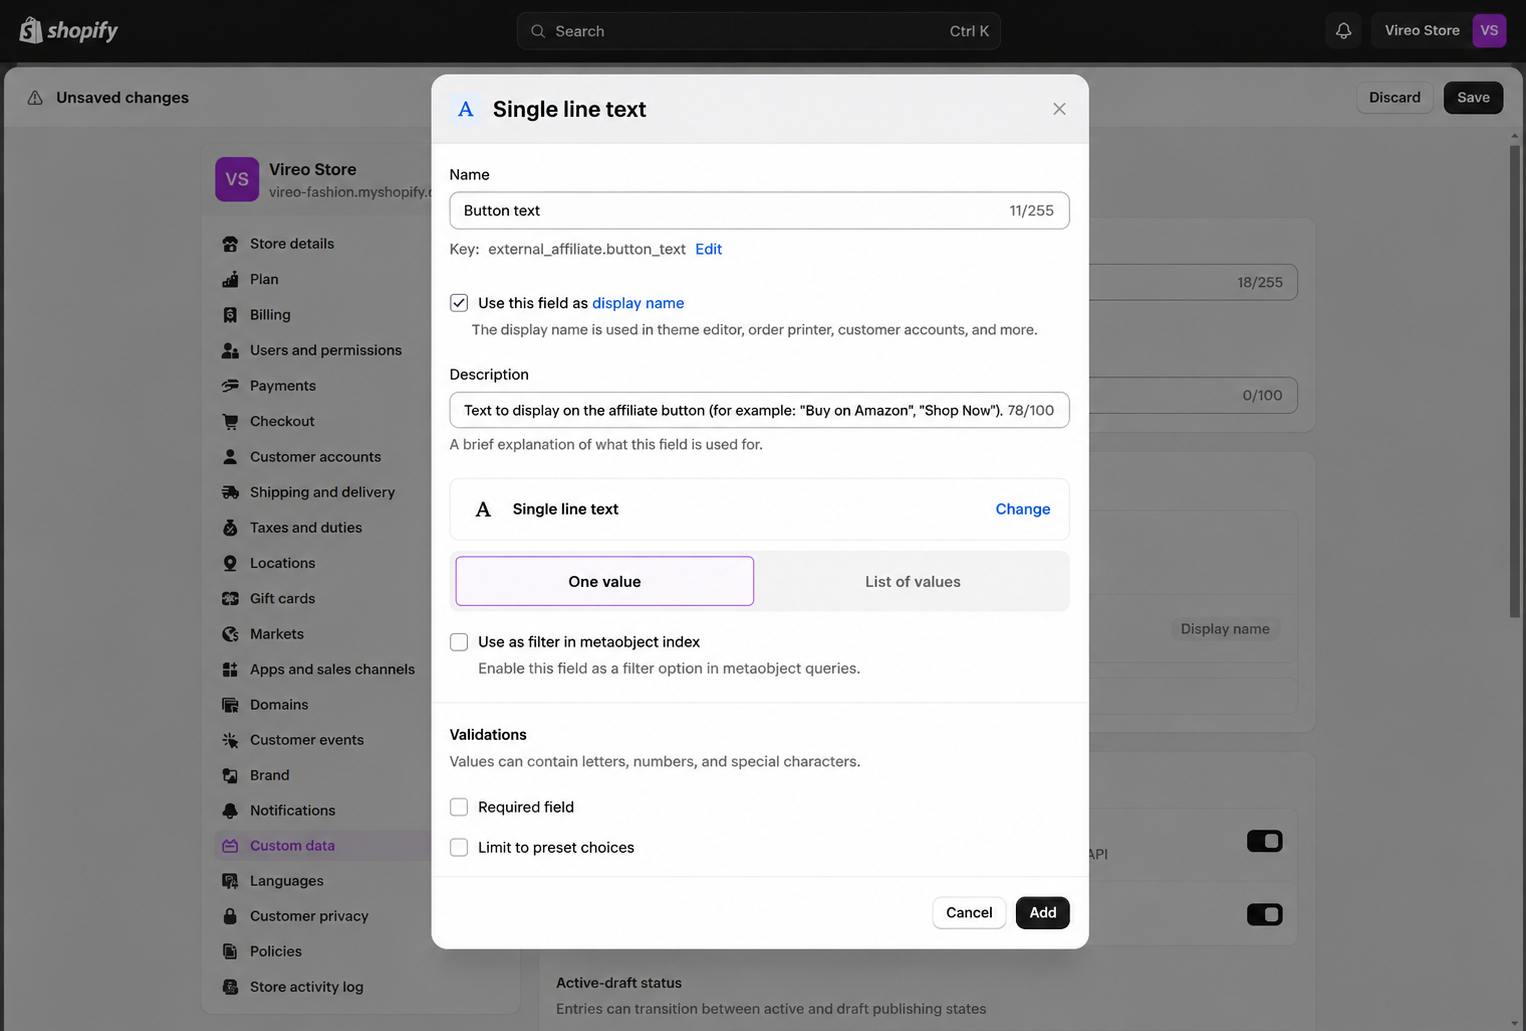Click the Markets globe icon
This screenshot has height=1031, width=1526.
pyautogui.click(x=230, y=634)
